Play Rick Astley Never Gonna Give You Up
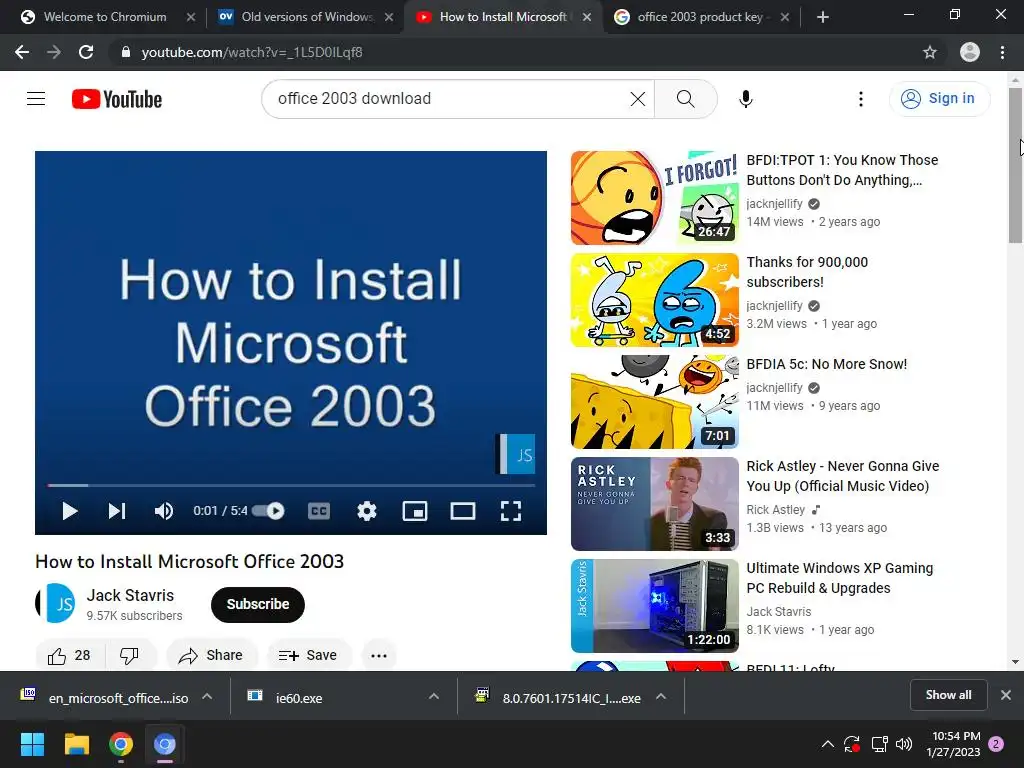The width and height of the screenshot is (1024, 768). tap(654, 504)
